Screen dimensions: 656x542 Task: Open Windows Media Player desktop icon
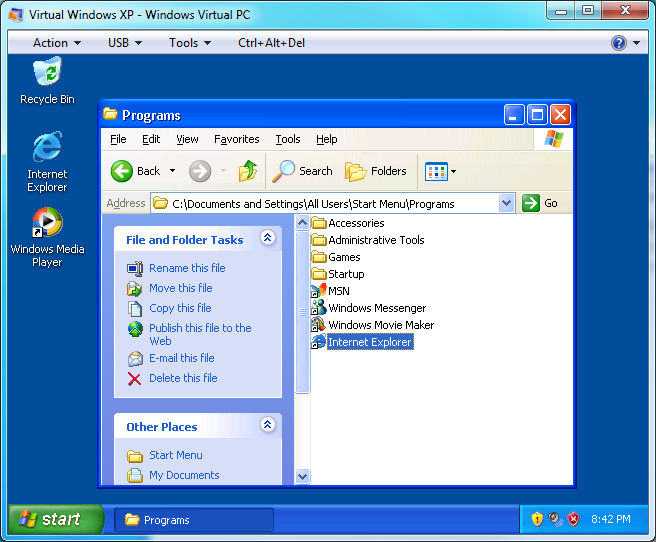47,237
